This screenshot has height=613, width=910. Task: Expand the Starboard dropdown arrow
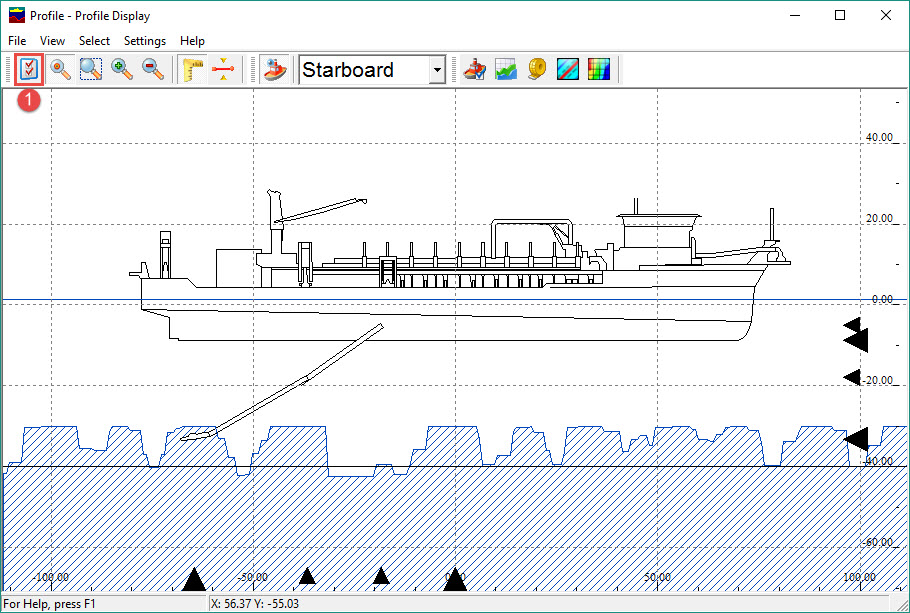pyautogui.click(x=437, y=70)
